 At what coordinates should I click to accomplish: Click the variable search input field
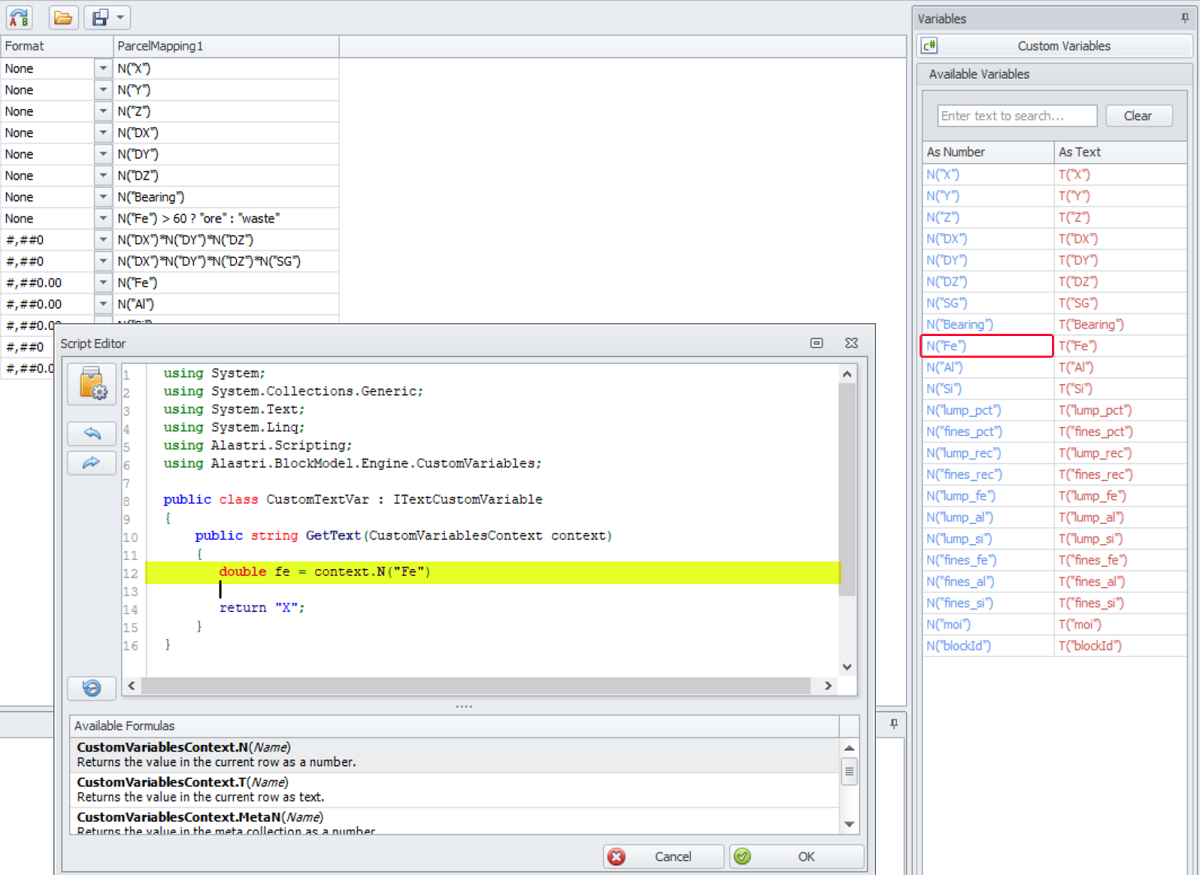point(1016,116)
